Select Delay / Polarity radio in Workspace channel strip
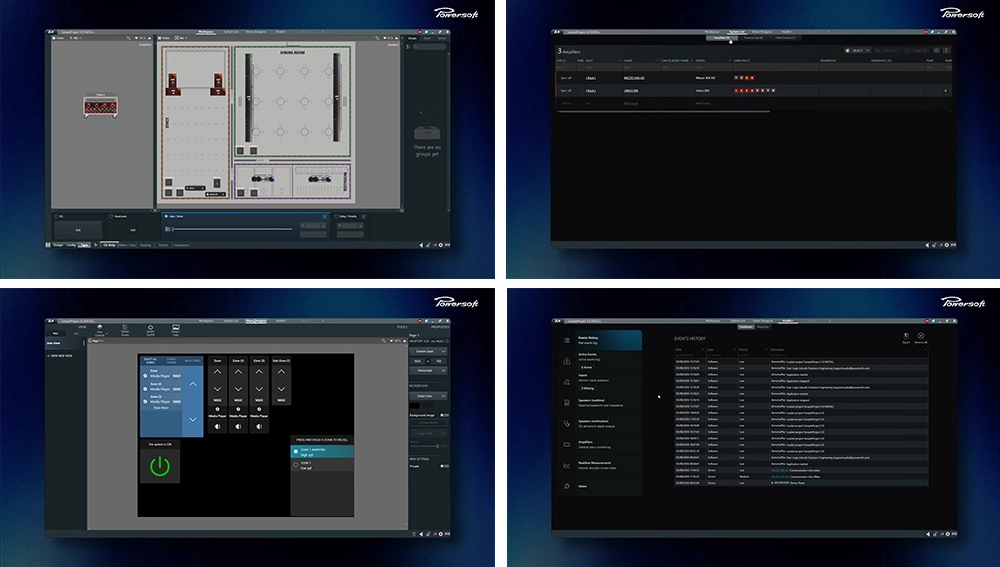 click(336, 216)
